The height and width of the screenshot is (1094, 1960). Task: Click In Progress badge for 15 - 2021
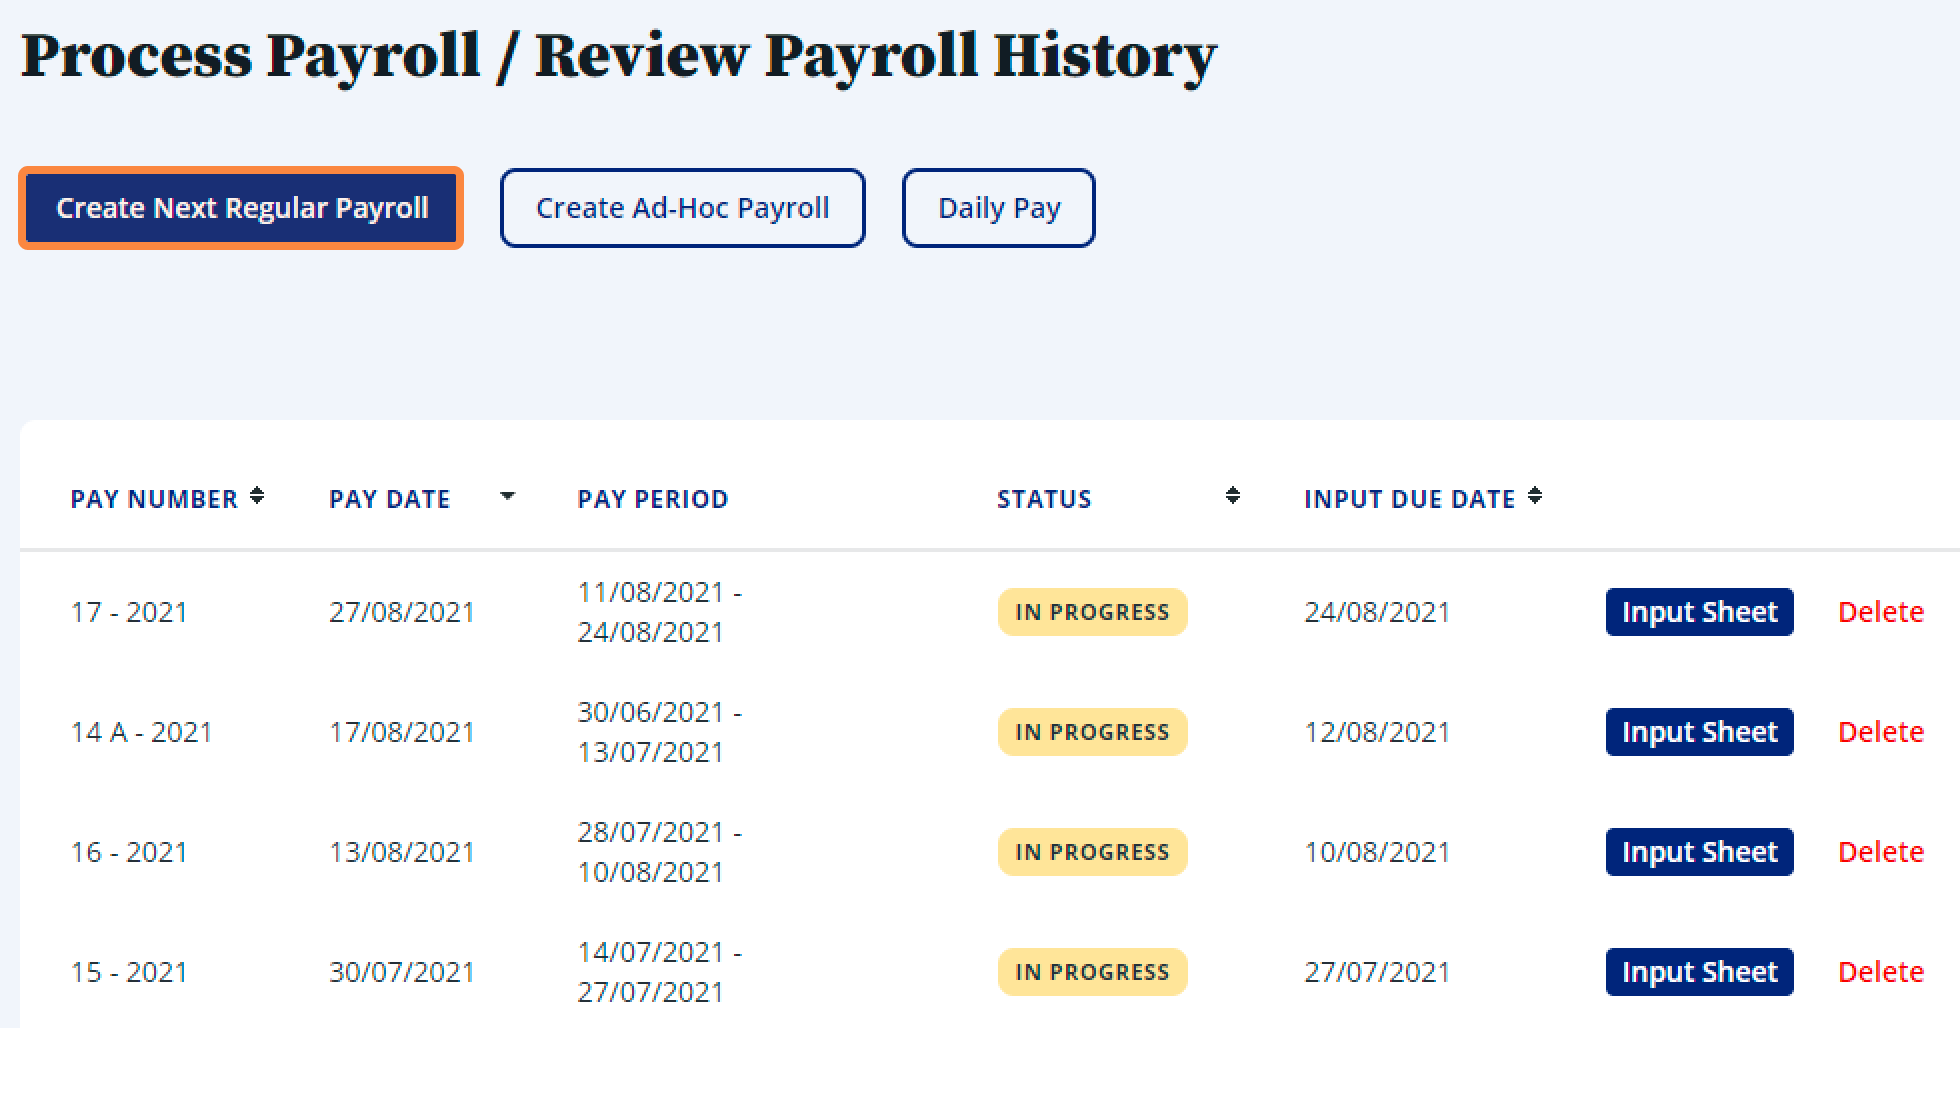click(x=1092, y=972)
